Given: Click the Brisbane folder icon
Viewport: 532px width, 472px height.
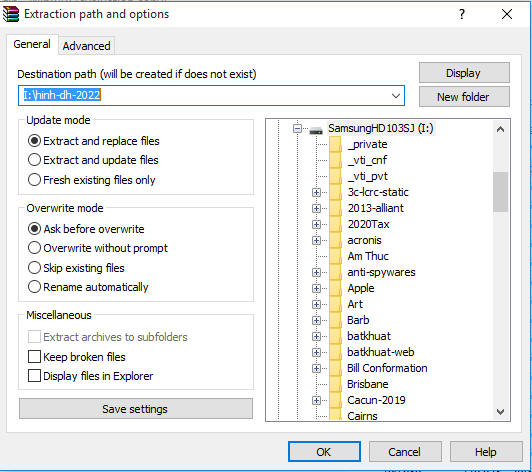Looking at the screenshot, I should point(336,384).
